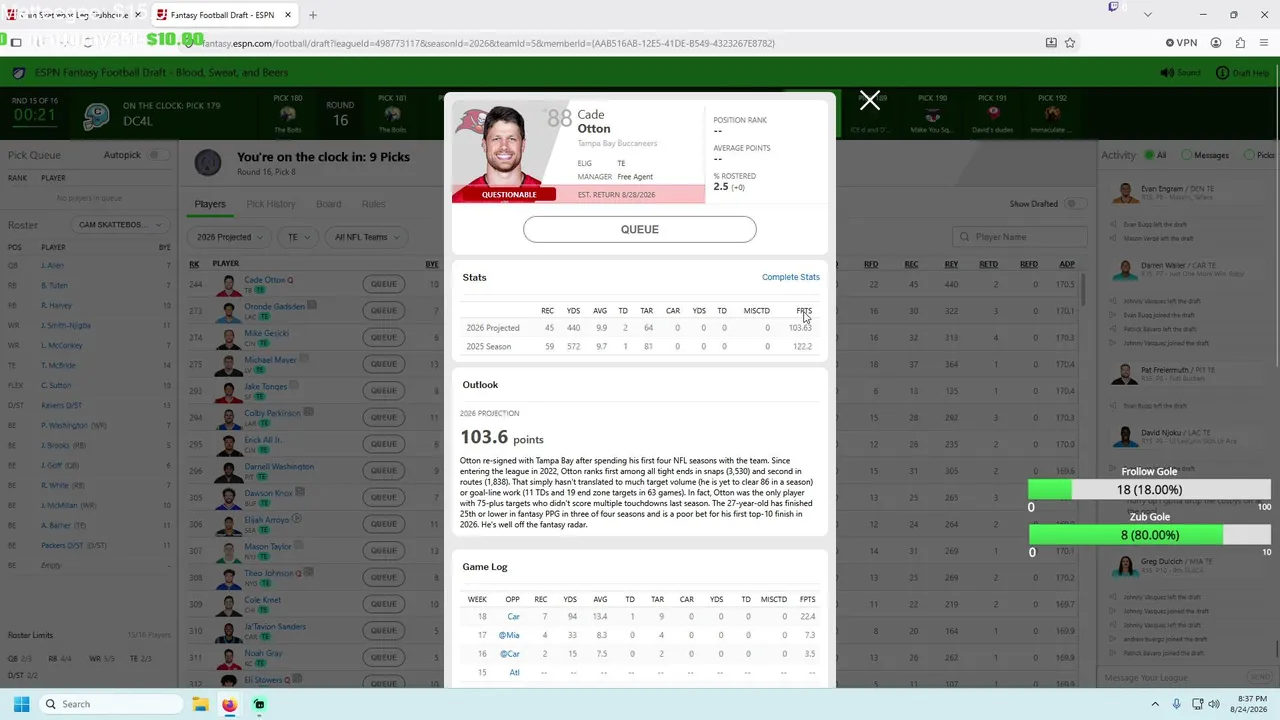Click the Pick 191 David's dudes team logo

click(993, 115)
